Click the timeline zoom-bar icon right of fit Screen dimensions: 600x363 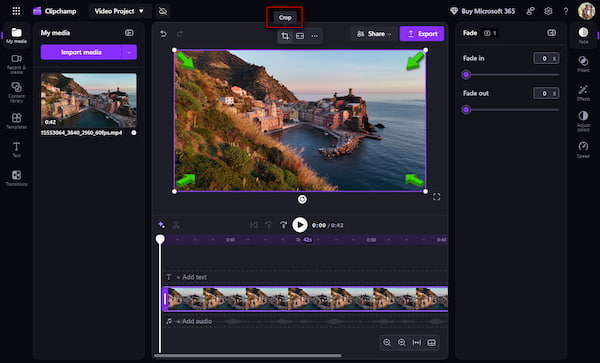tap(431, 343)
